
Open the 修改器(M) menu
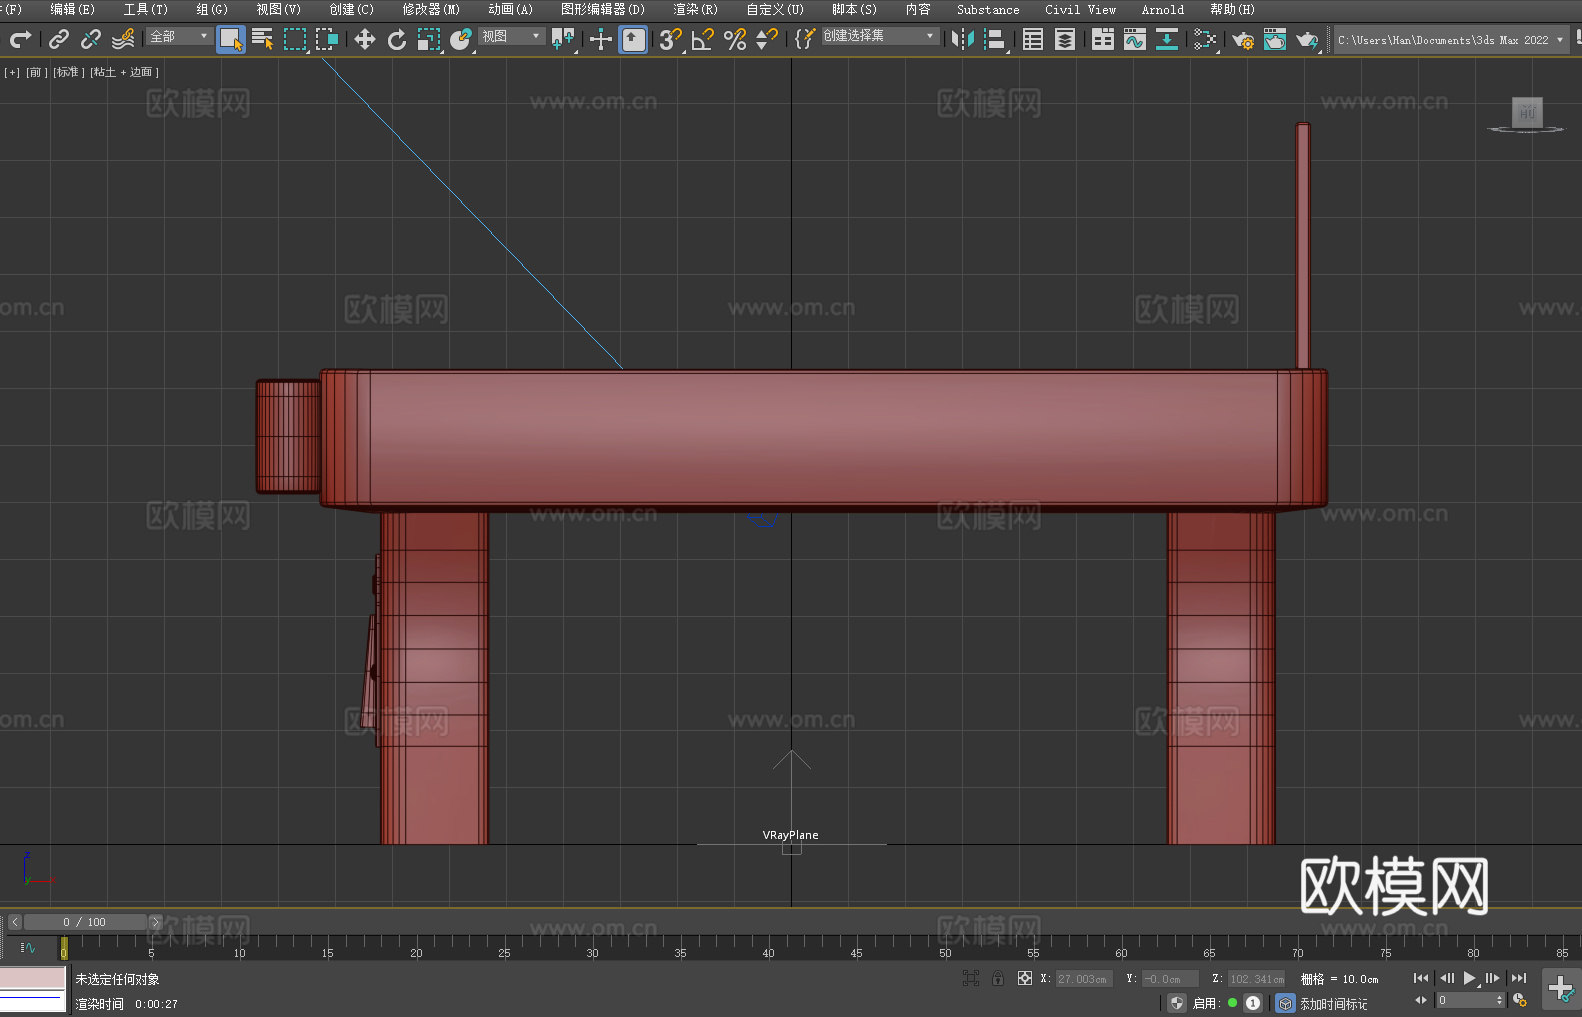click(x=431, y=9)
